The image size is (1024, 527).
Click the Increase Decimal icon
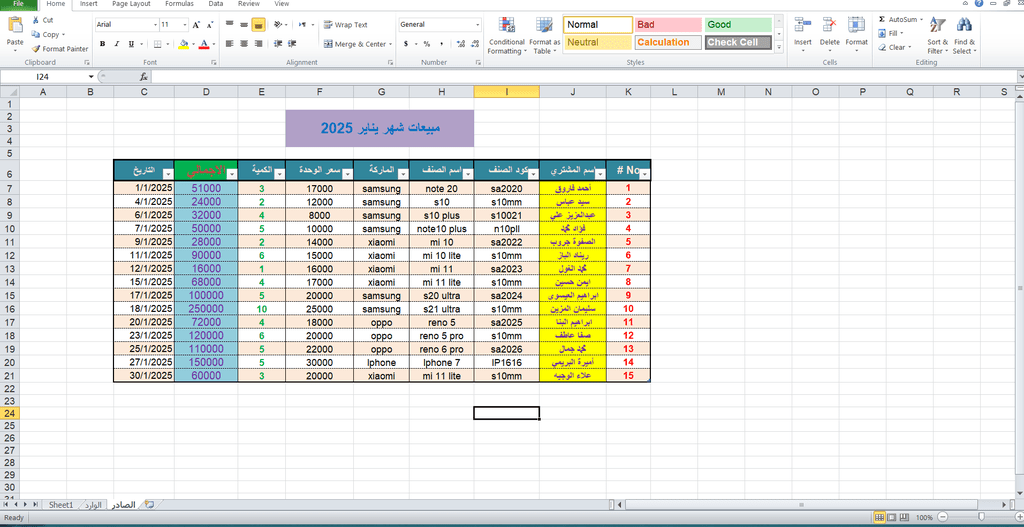461,44
